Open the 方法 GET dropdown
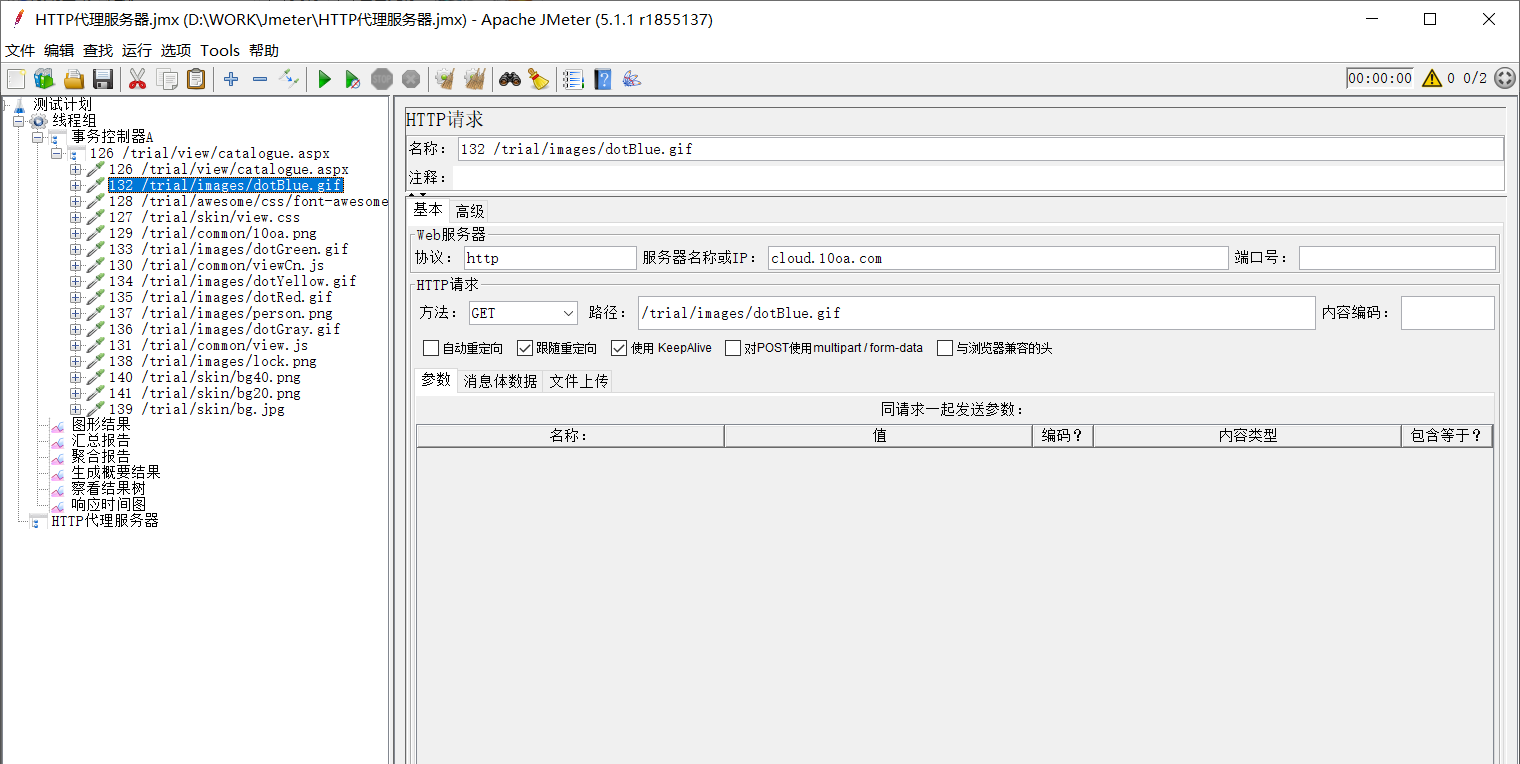The height and width of the screenshot is (764, 1520). [x=523, y=313]
